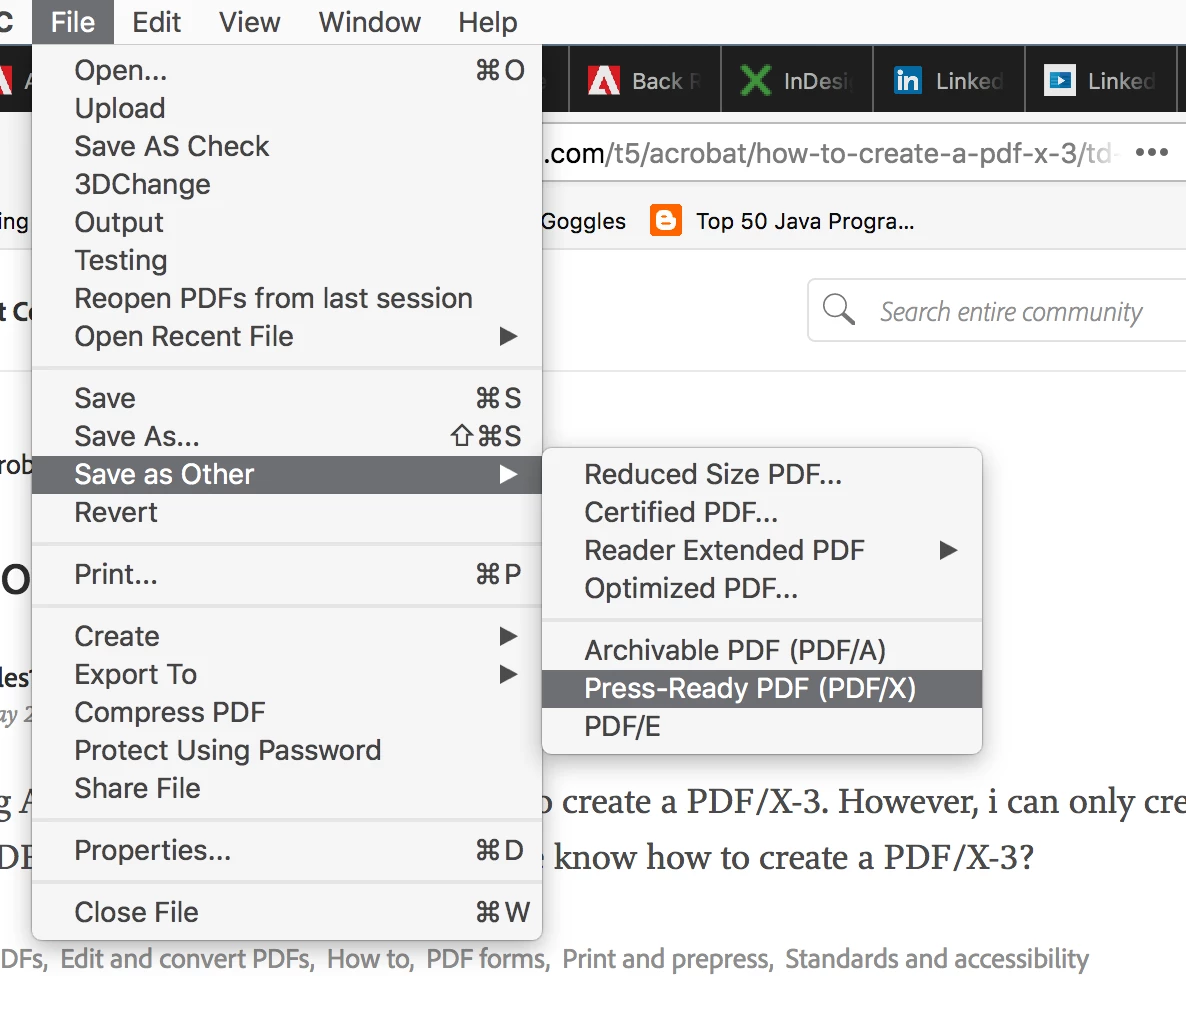The height and width of the screenshot is (1022, 1186).
Task: Expand Open Recent File submenu arrow
Action: click(508, 336)
